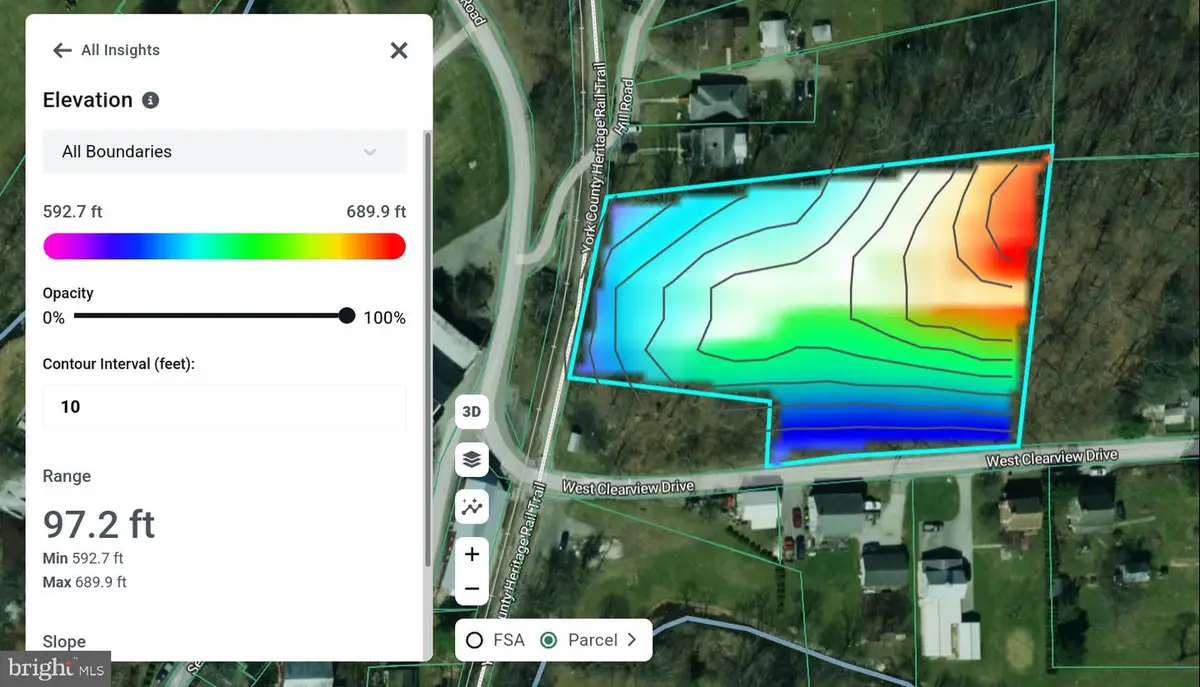
Task: Click the line chart icon below layers
Action: [472, 508]
